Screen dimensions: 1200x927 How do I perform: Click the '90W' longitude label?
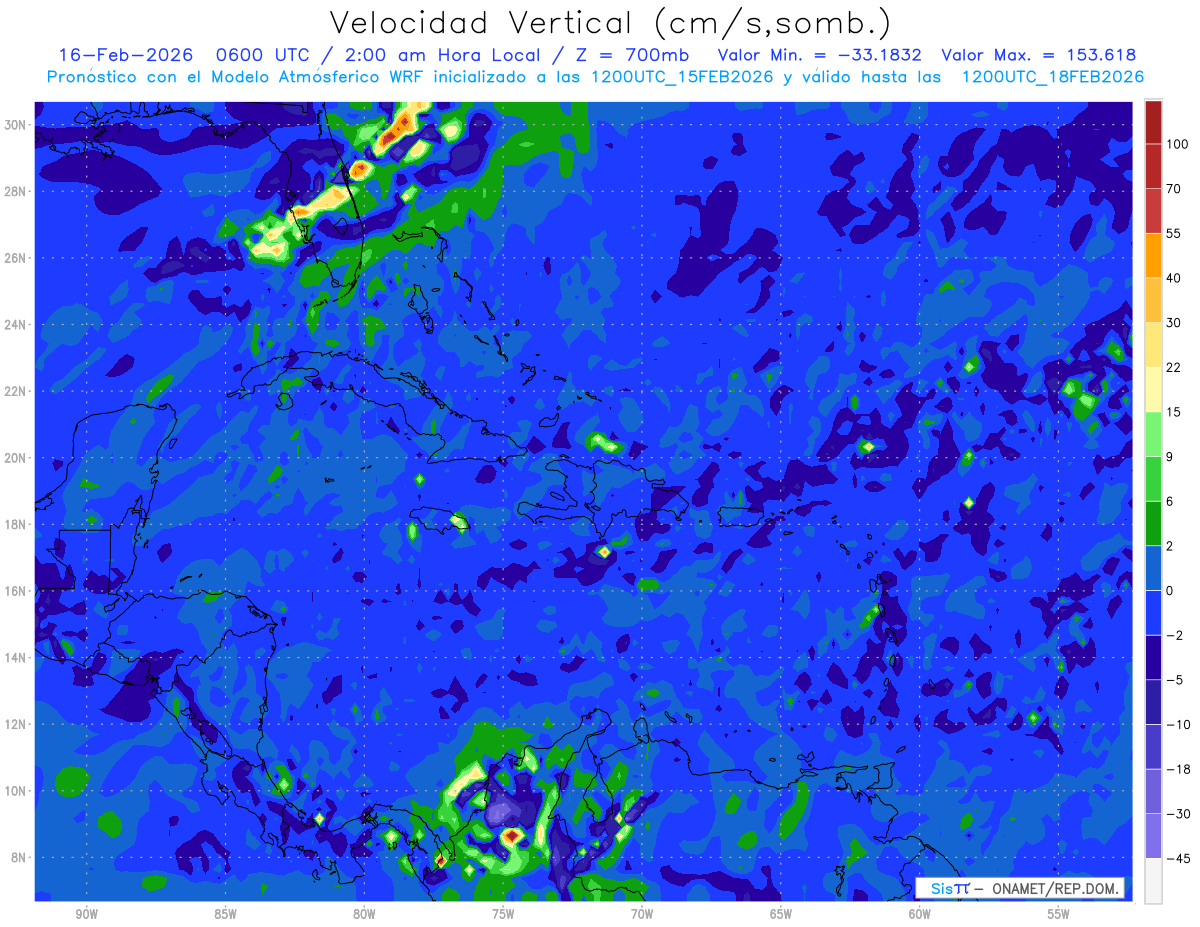(86, 914)
